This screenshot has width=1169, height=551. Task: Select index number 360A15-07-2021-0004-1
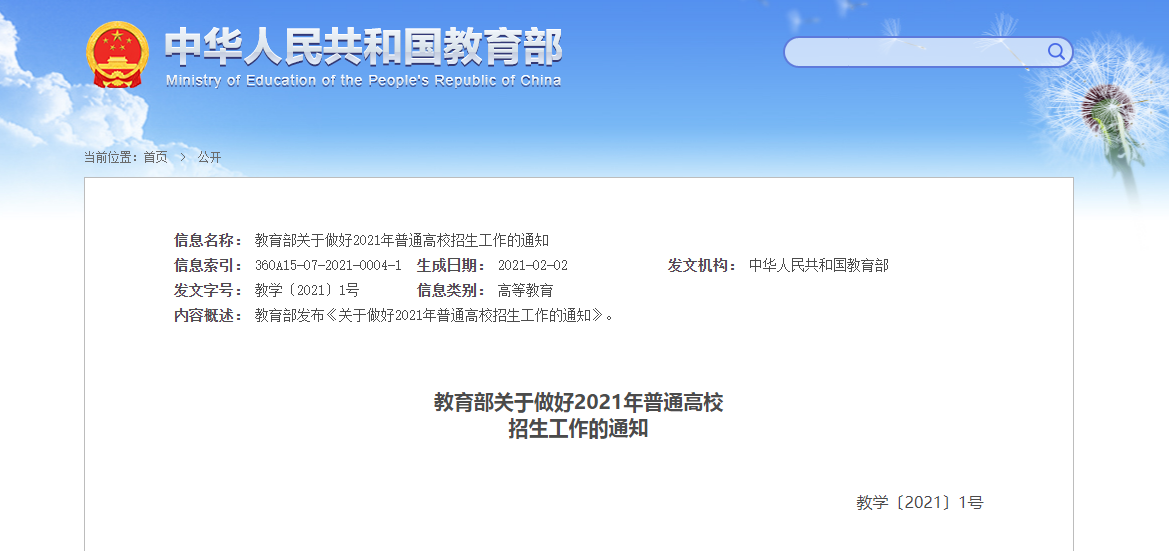click(328, 265)
